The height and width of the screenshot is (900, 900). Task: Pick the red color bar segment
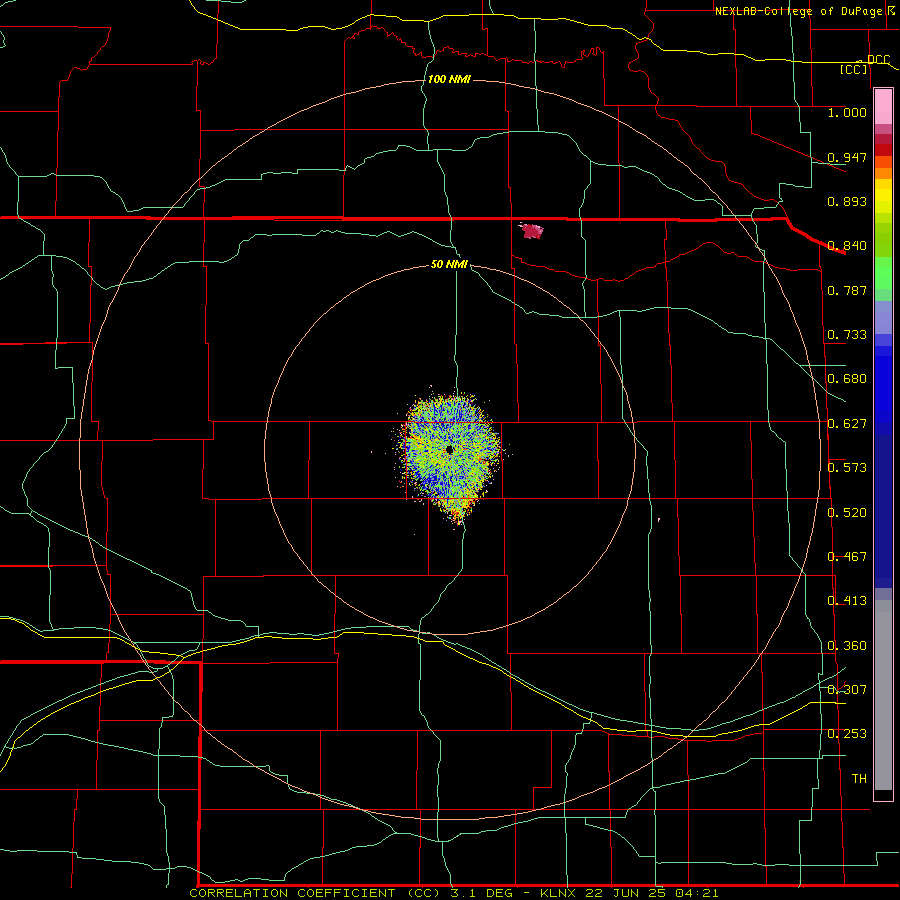(883, 150)
